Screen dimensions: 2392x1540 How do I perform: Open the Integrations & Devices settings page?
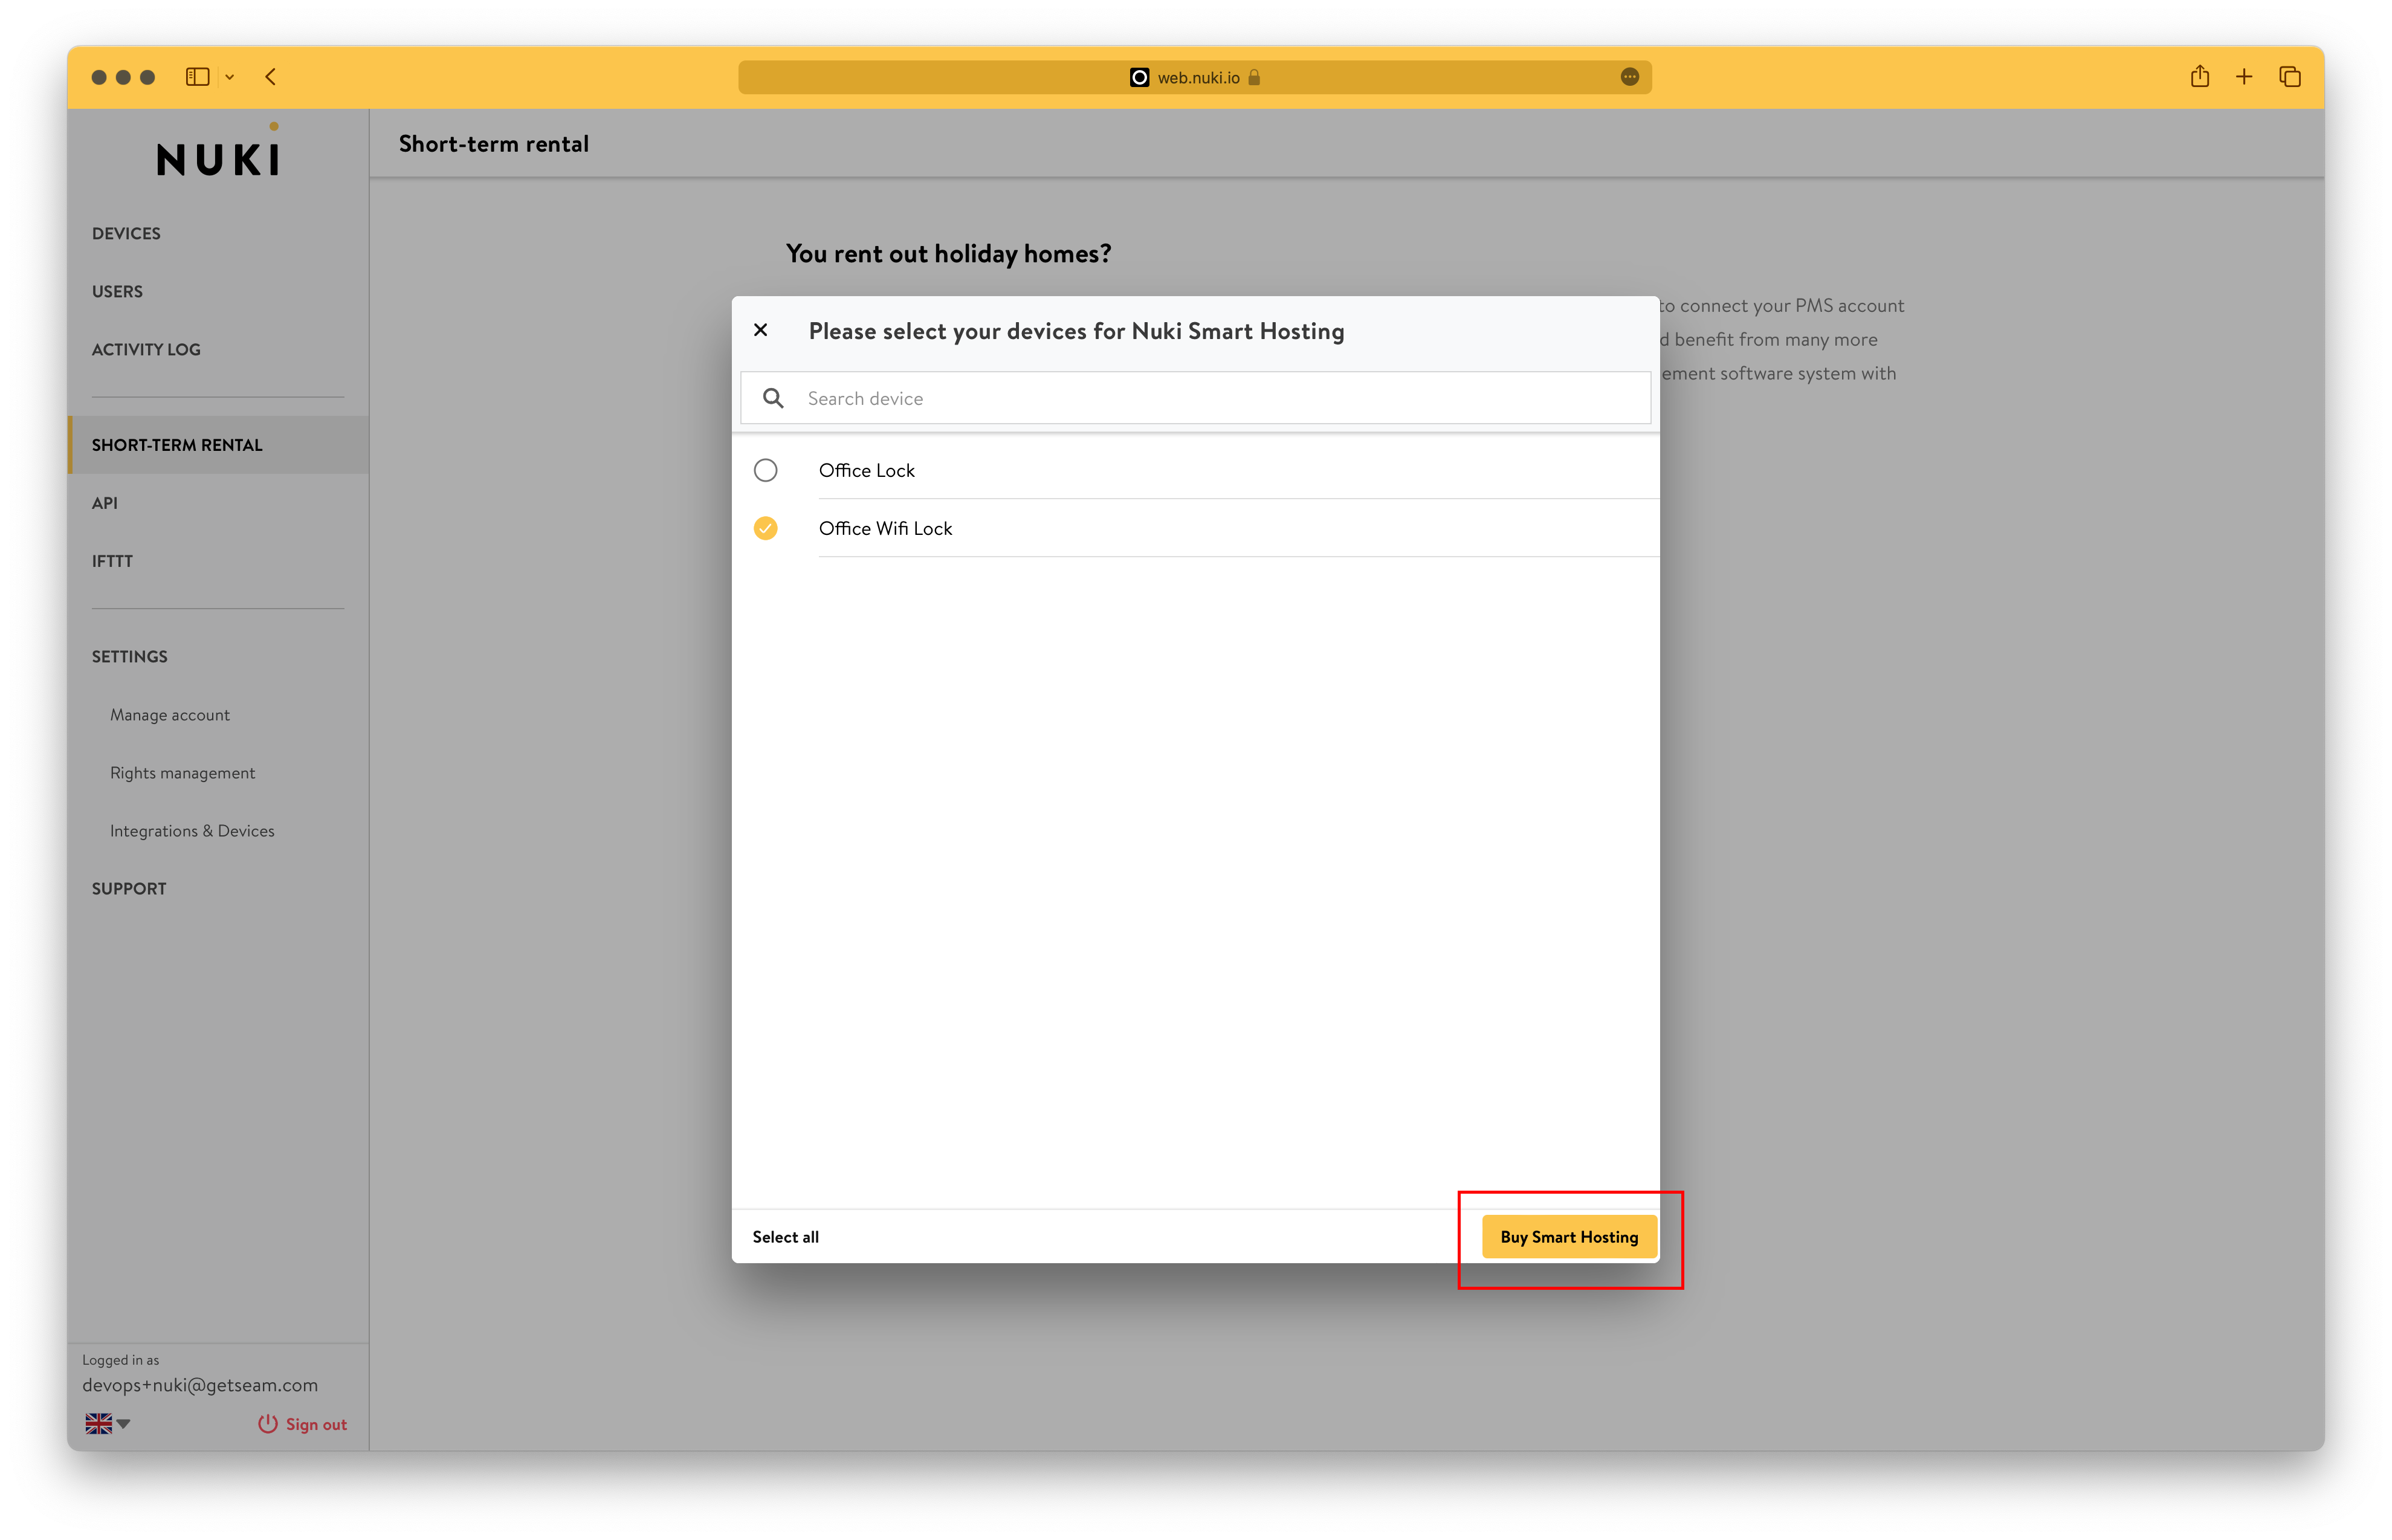tap(192, 830)
